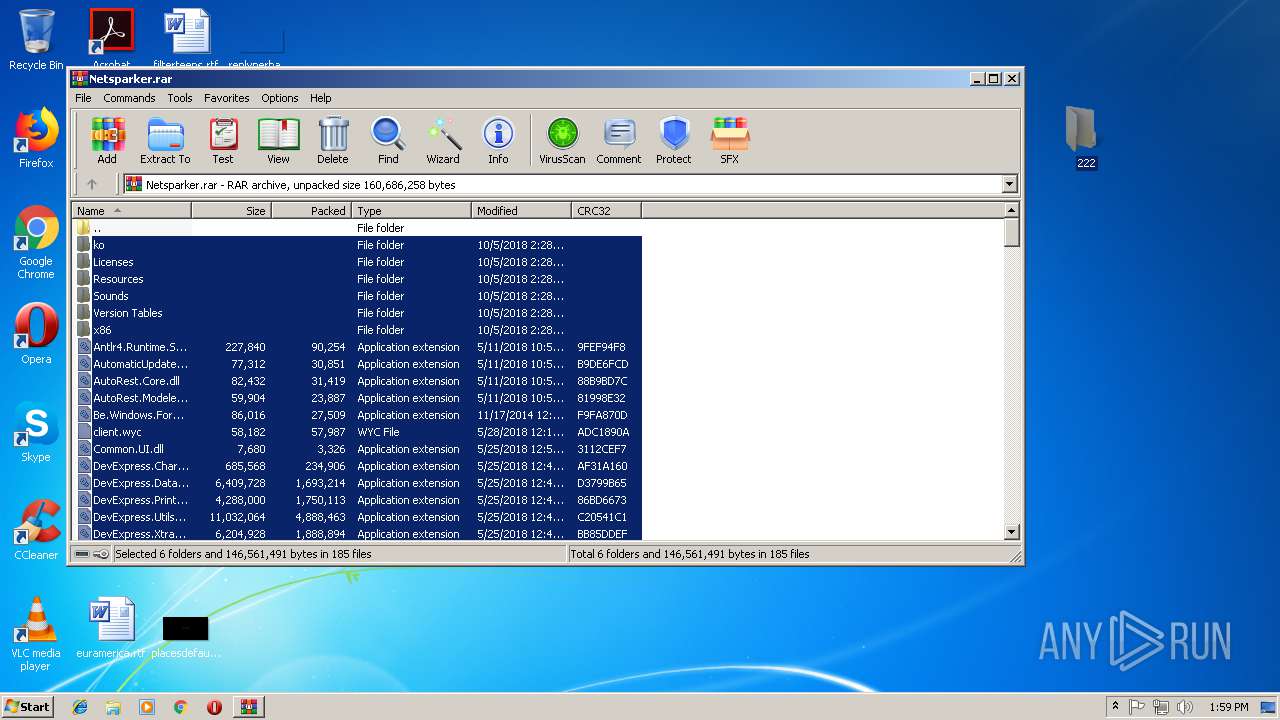Sort by the Modified column header
The image size is (1280, 720).
pyautogui.click(x=522, y=211)
